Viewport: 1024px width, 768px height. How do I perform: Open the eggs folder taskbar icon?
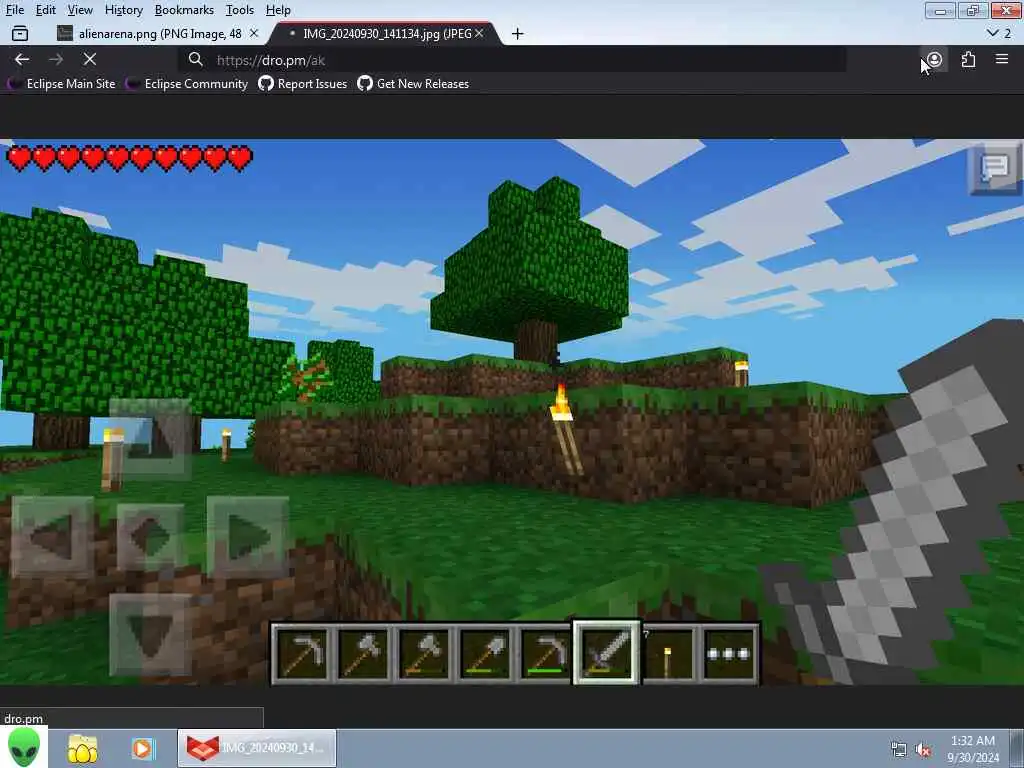pos(82,748)
